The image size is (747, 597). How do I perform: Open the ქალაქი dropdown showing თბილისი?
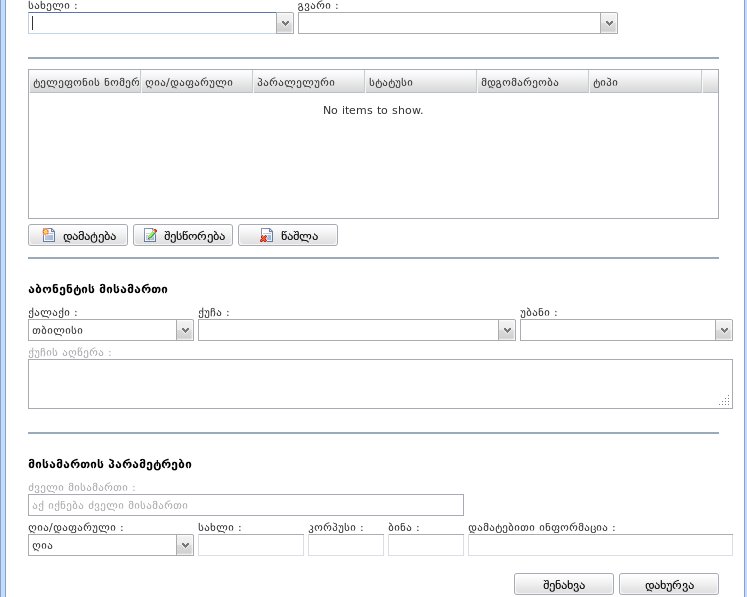(x=184, y=330)
